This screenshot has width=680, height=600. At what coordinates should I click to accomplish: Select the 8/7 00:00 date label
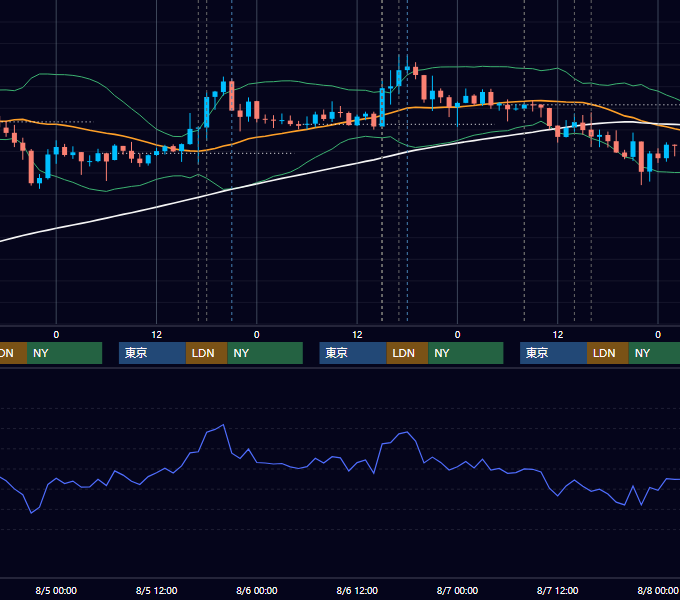pyautogui.click(x=457, y=590)
